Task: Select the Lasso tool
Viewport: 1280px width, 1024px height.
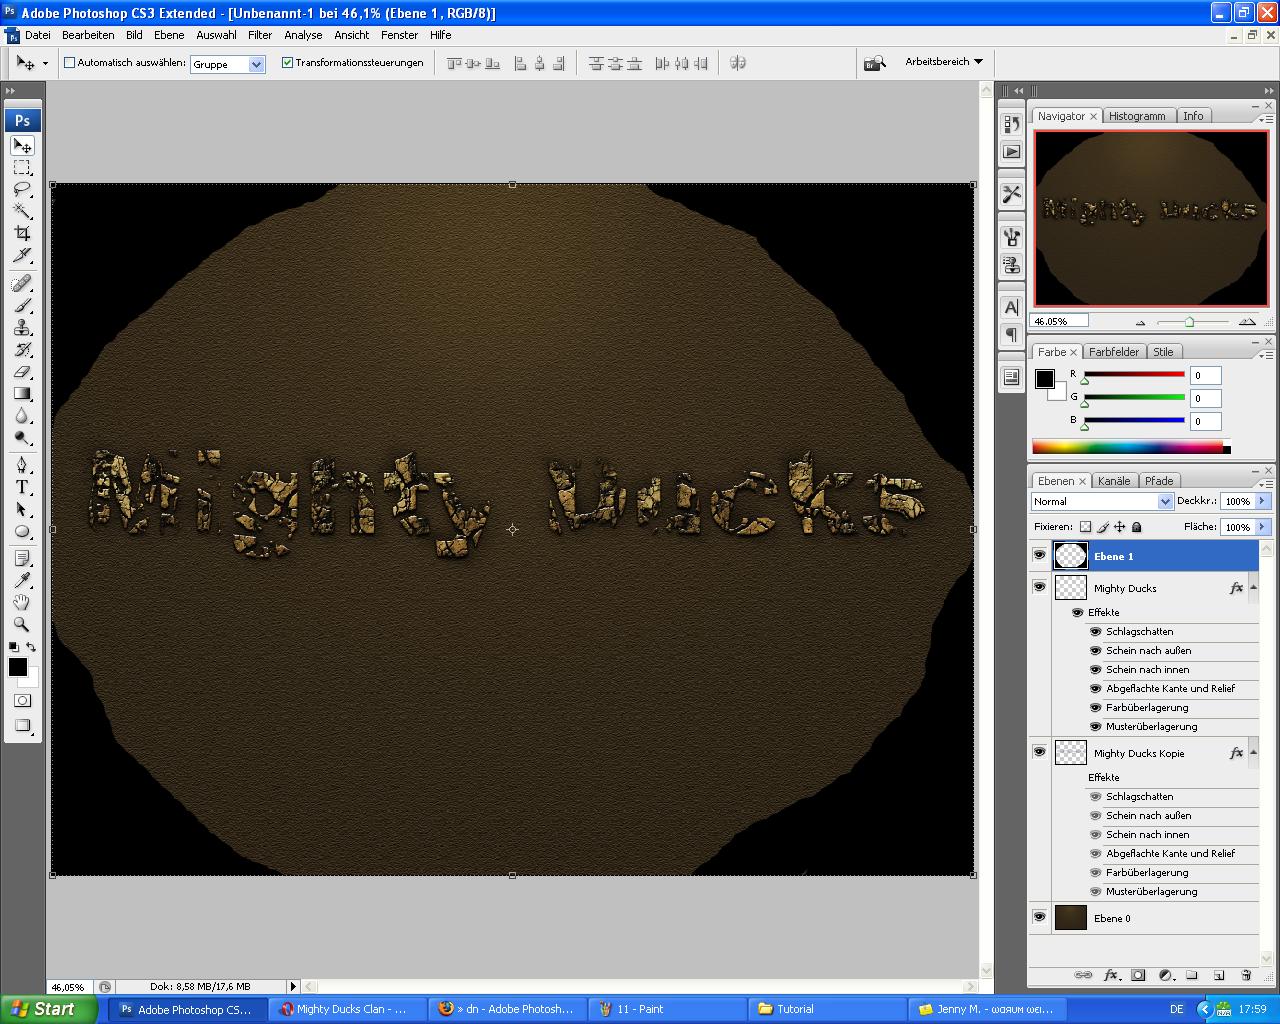Action: [22, 189]
